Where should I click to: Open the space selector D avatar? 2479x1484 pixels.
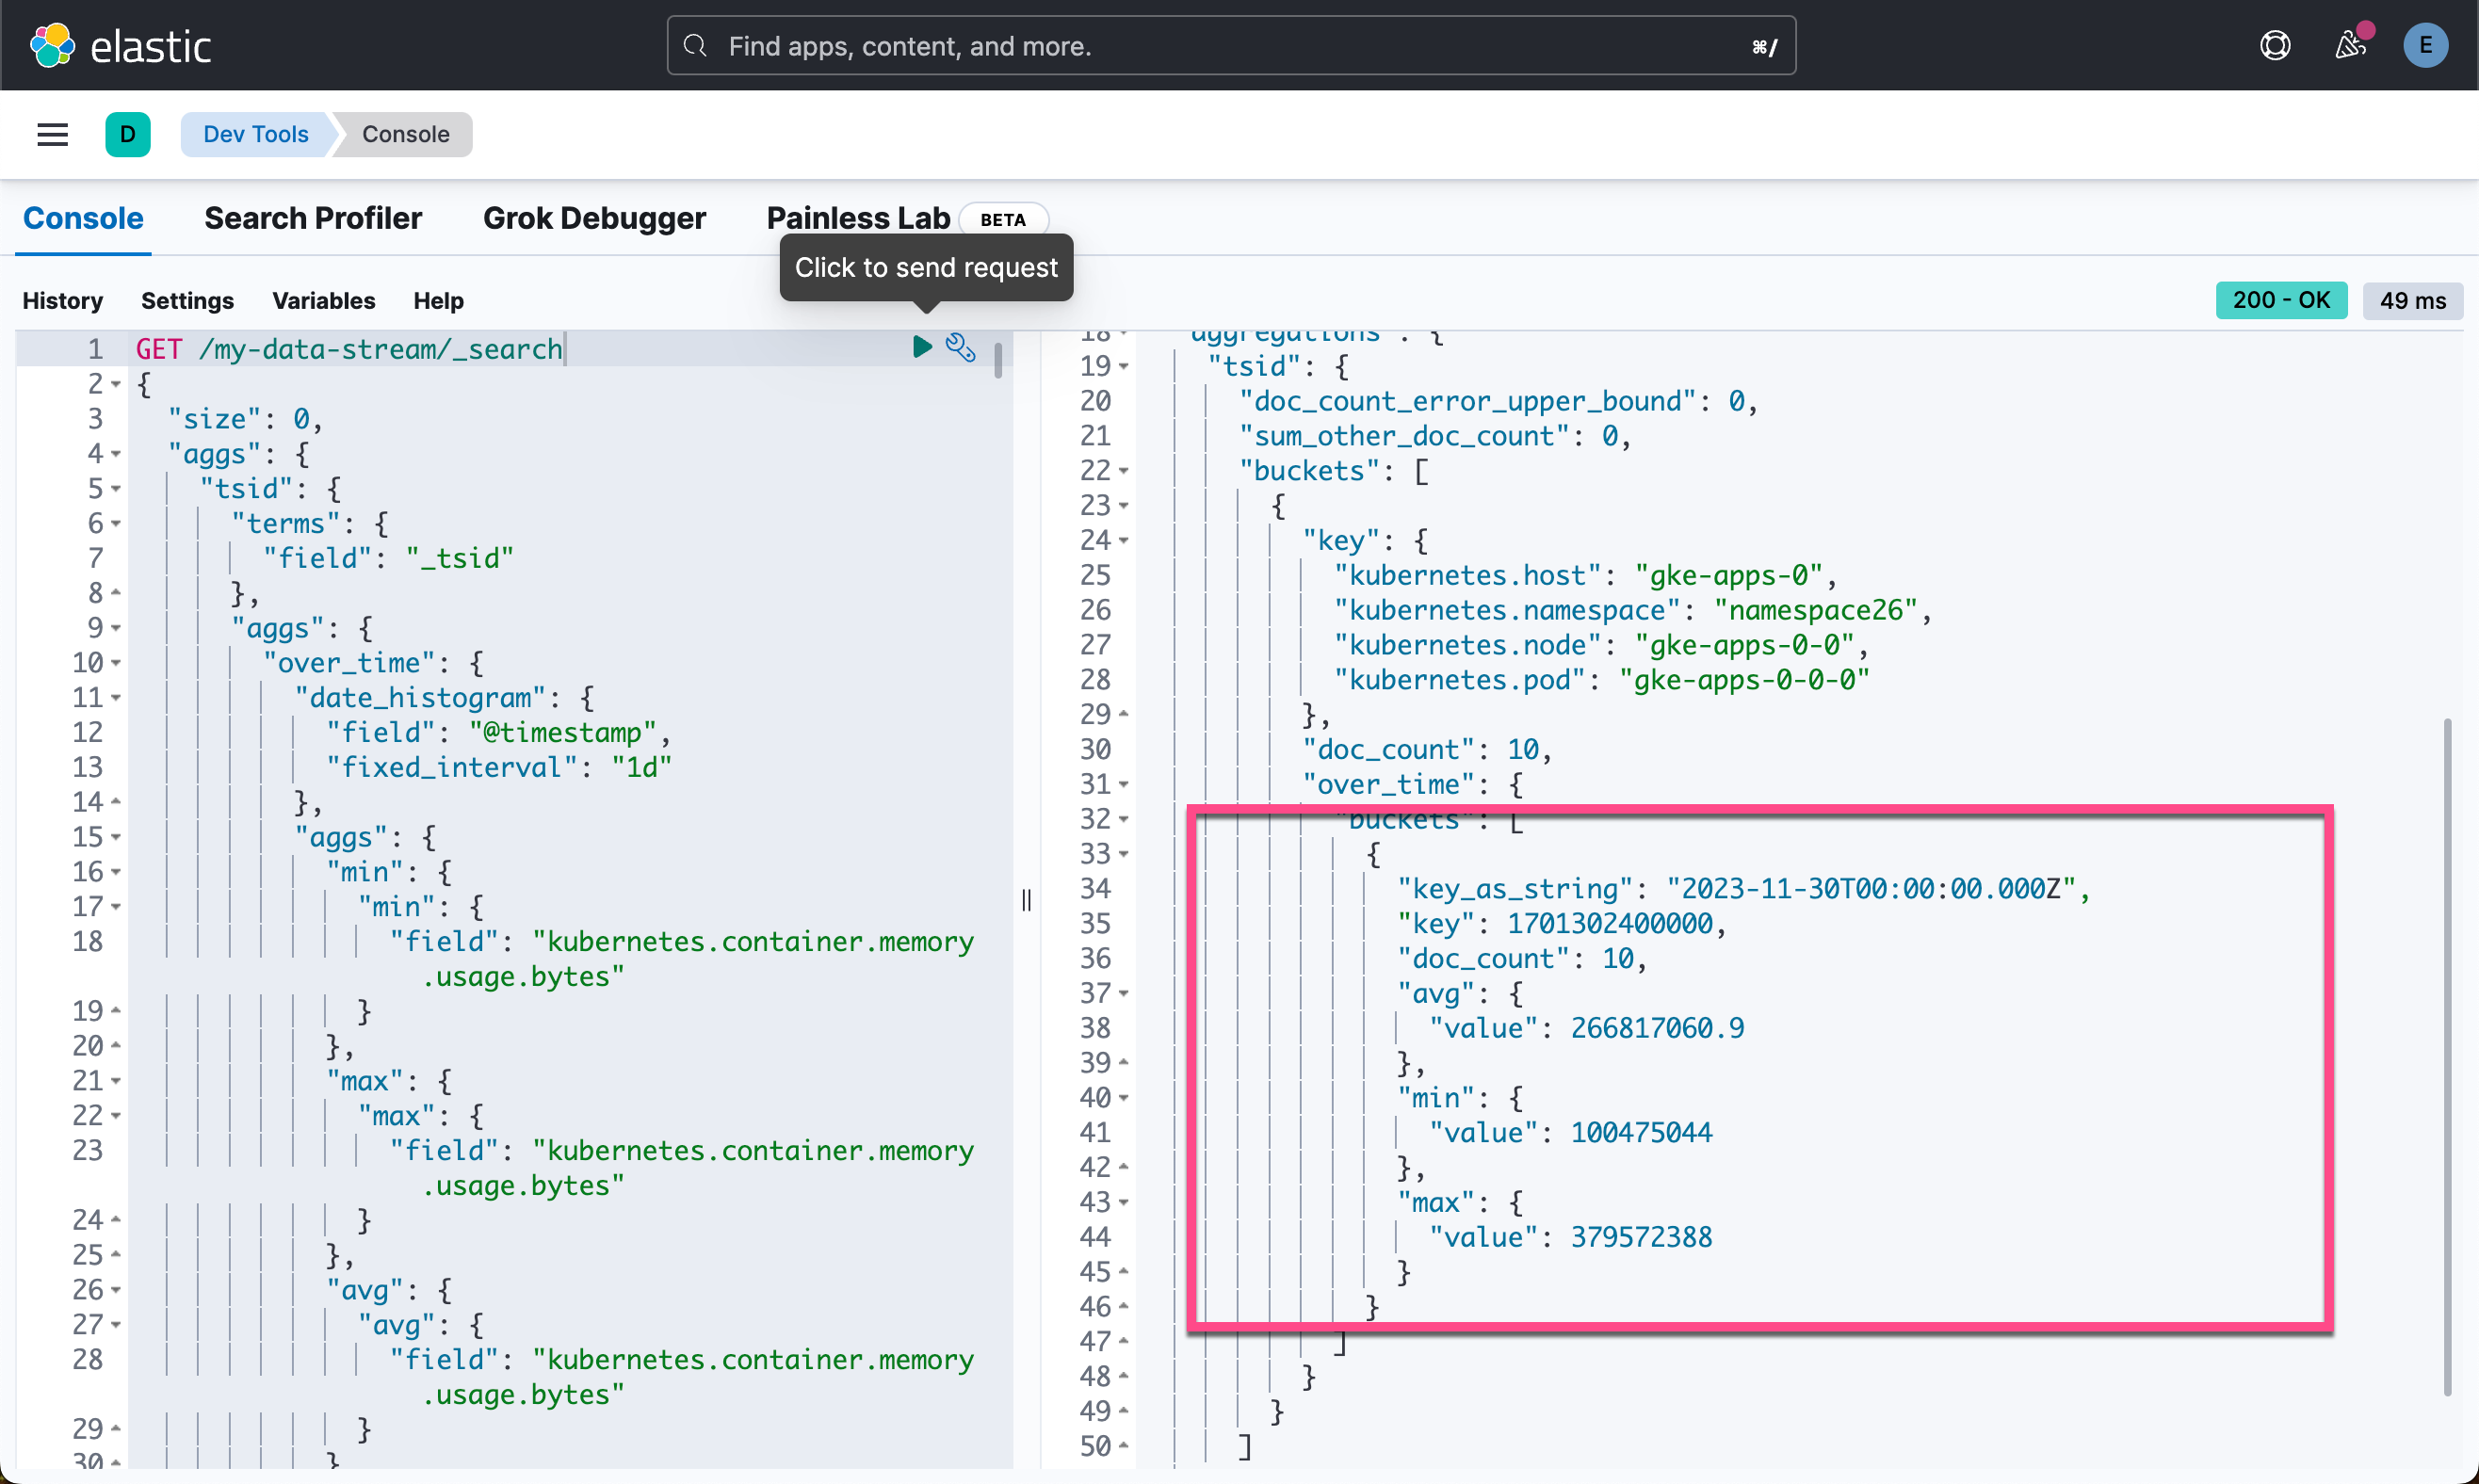128,134
